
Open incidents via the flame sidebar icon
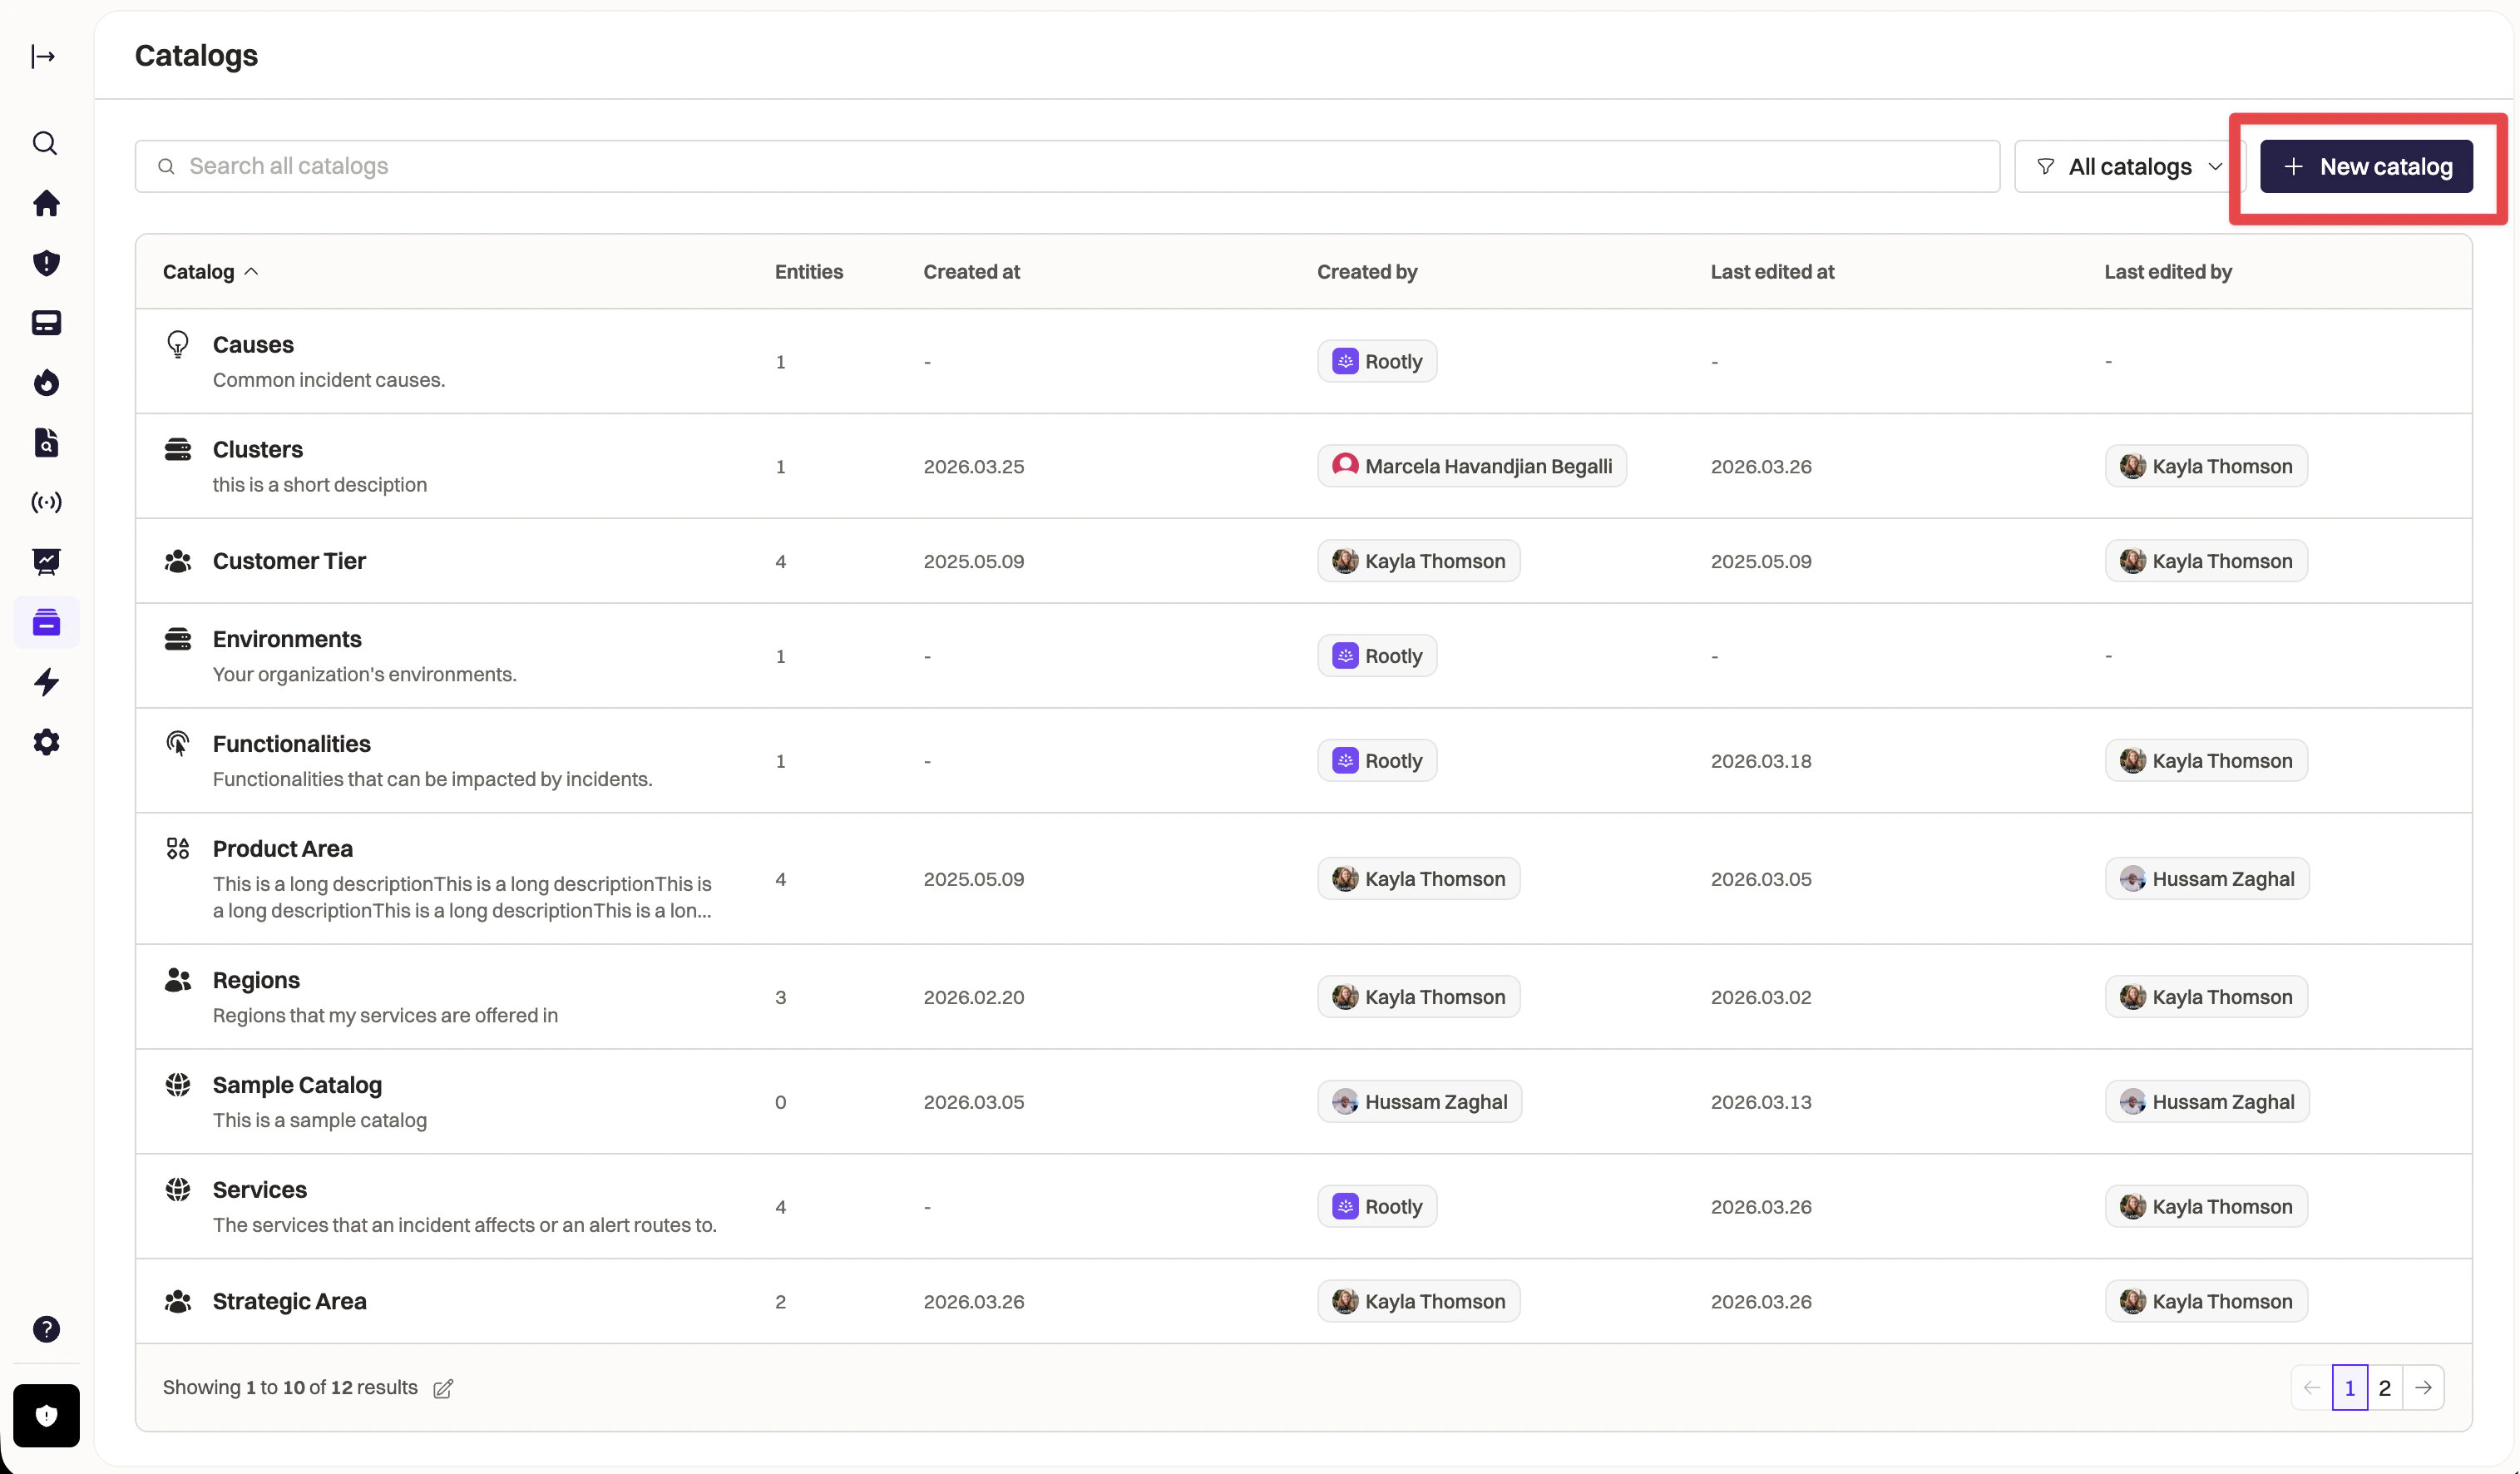coord(46,383)
